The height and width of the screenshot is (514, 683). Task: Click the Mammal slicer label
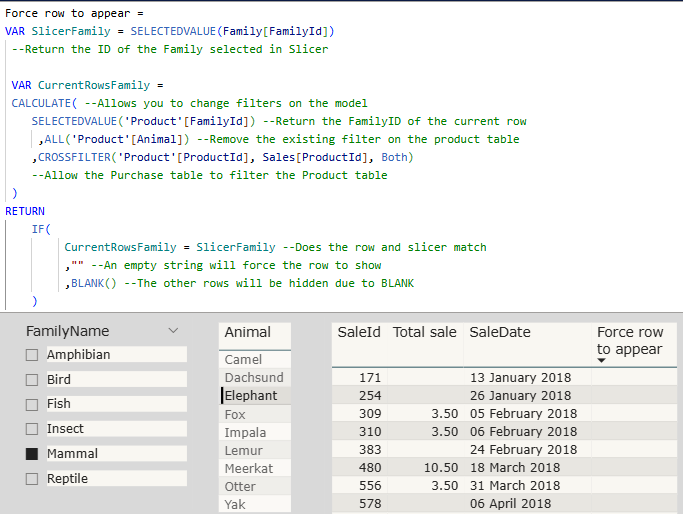click(x=72, y=453)
